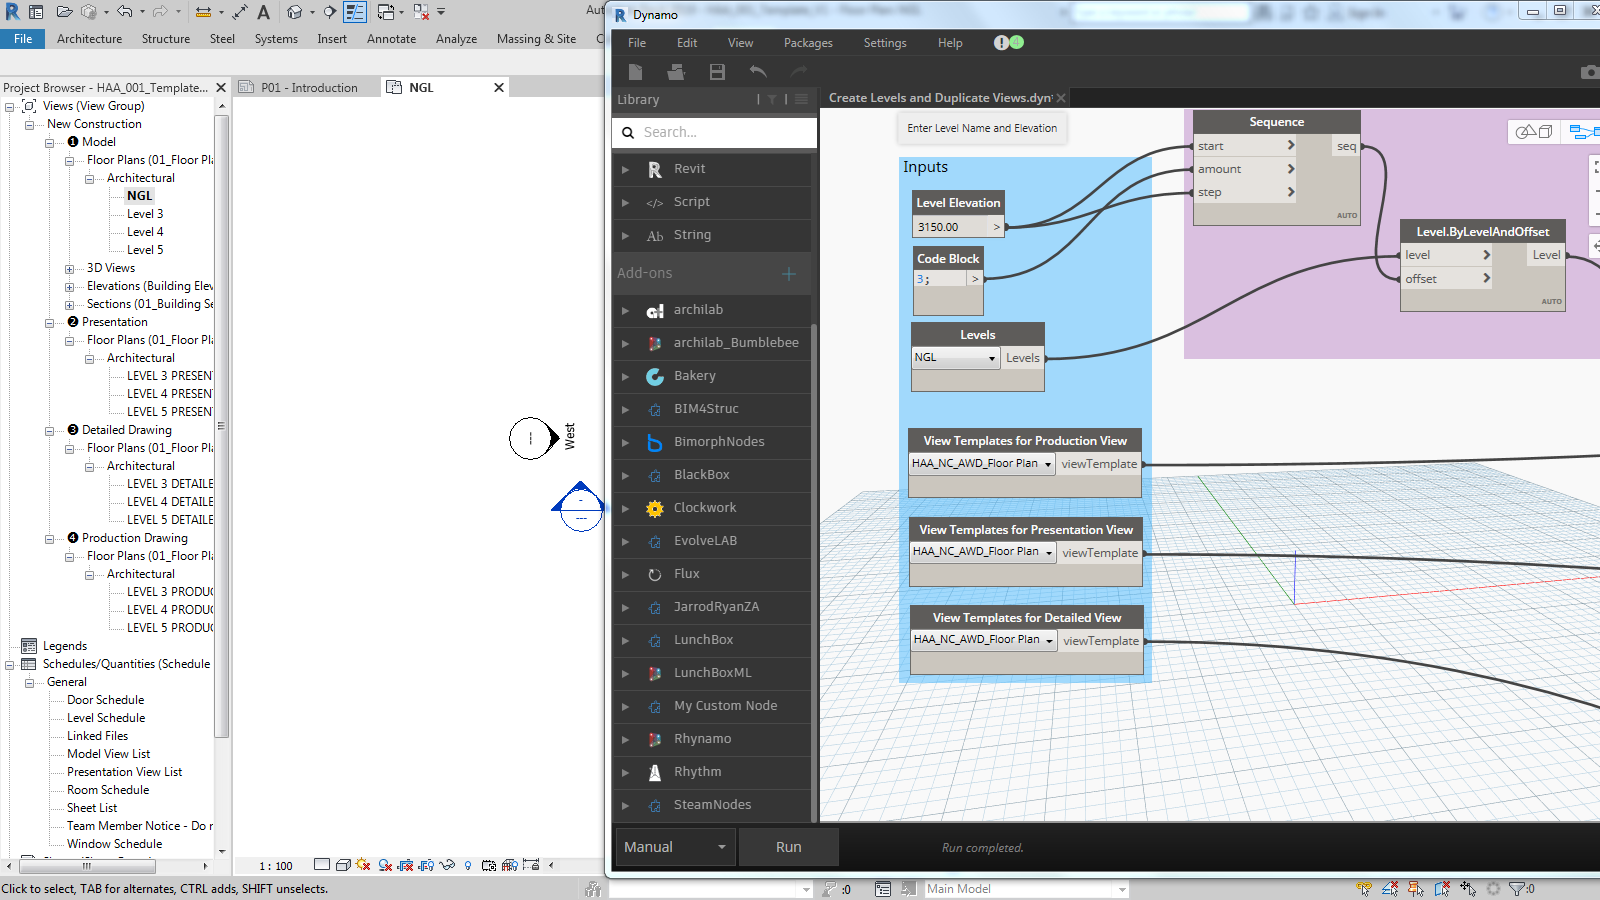Open the Dynamo Help menu

coord(950,43)
